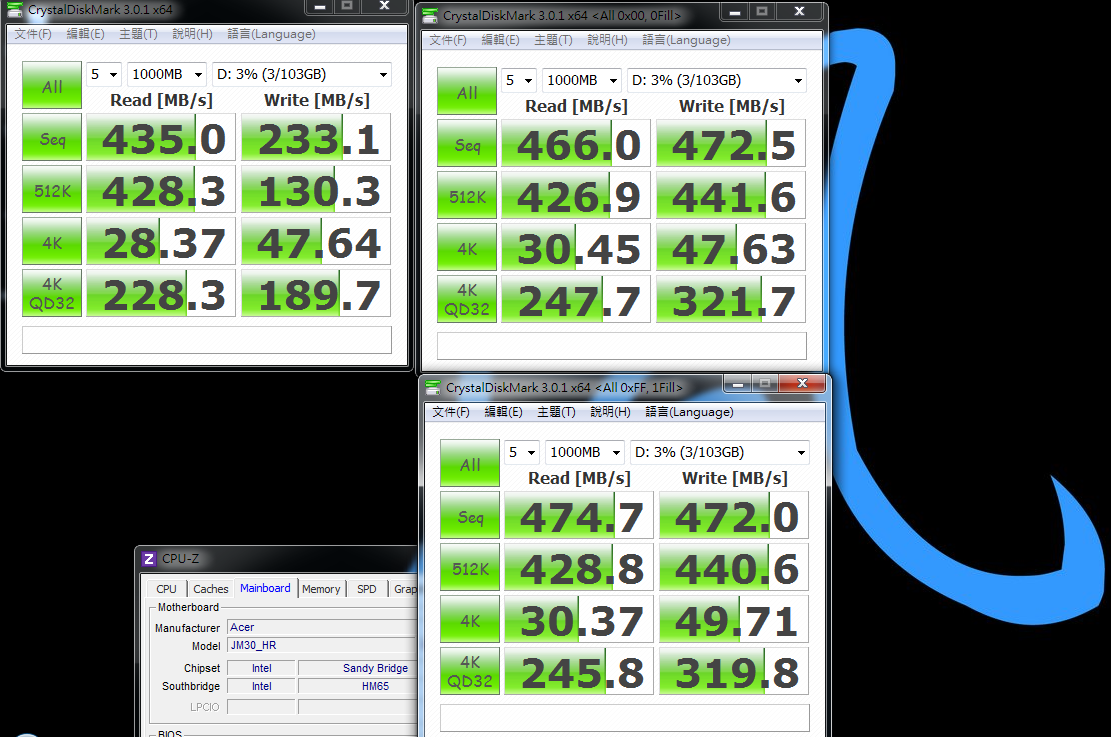
Task: Switch to SPD tab in CPU-Z
Action: point(367,589)
